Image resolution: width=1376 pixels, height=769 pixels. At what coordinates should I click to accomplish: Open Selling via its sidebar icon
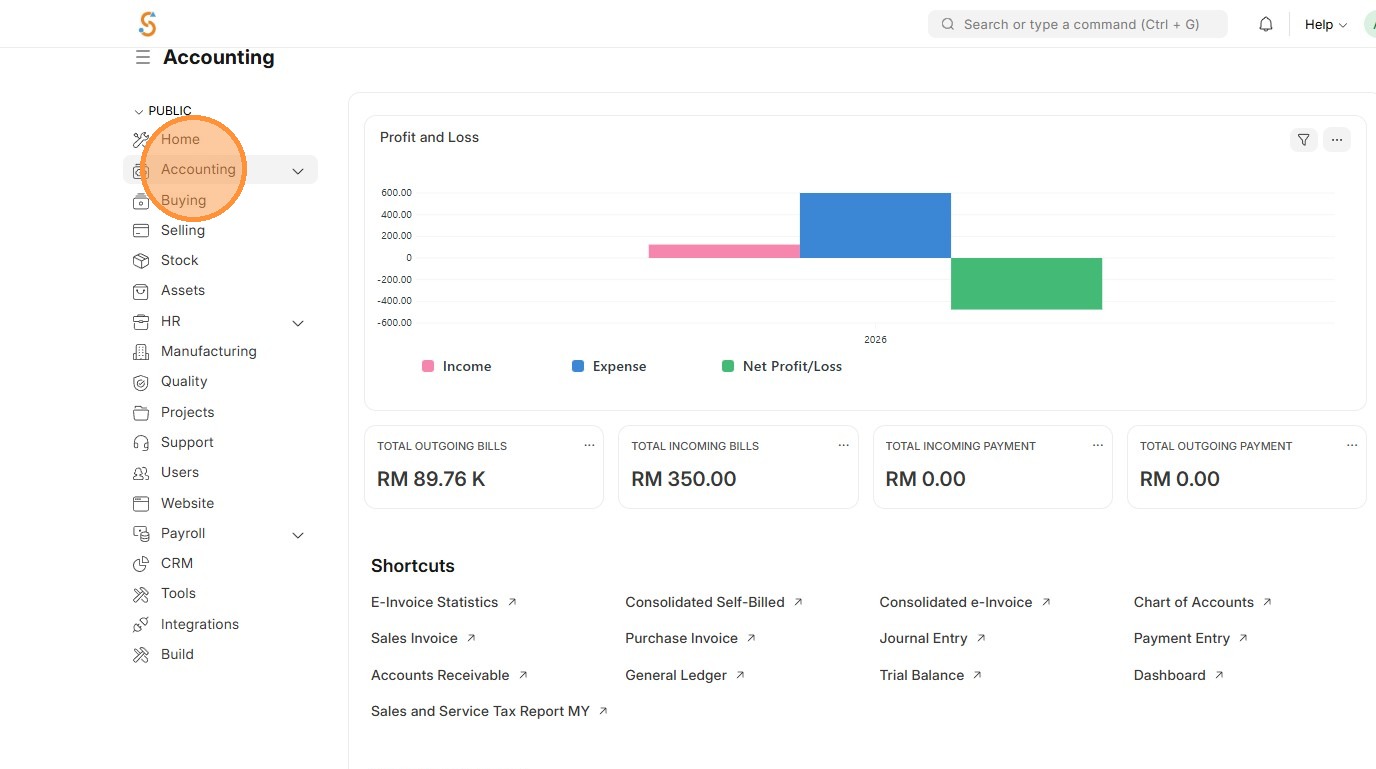141,231
